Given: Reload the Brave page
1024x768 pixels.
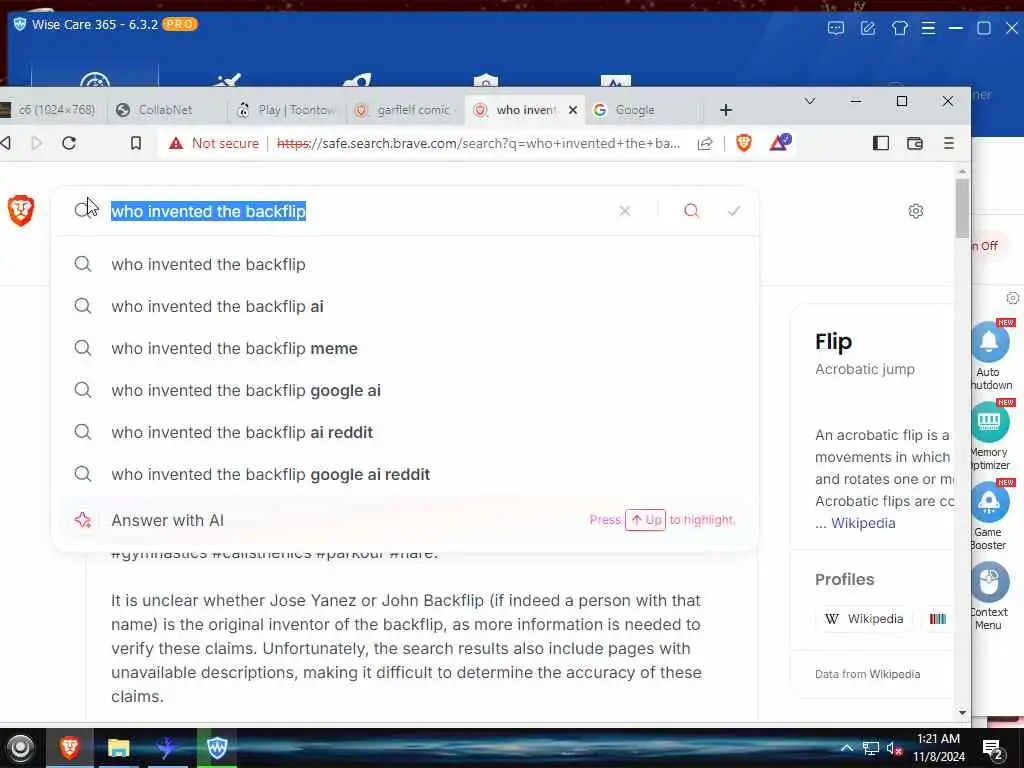Looking at the screenshot, I should click(x=69, y=143).
